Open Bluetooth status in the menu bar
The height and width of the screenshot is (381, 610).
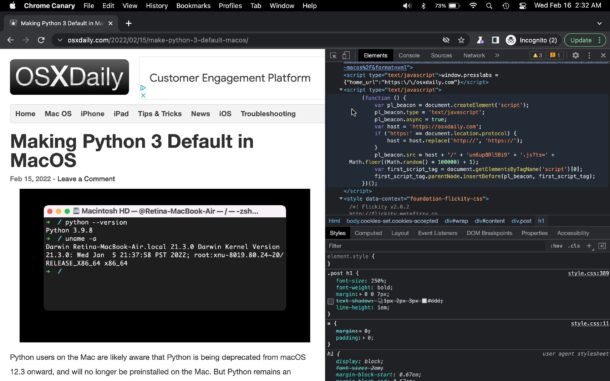pyautogui.click(x=424, y=6)
